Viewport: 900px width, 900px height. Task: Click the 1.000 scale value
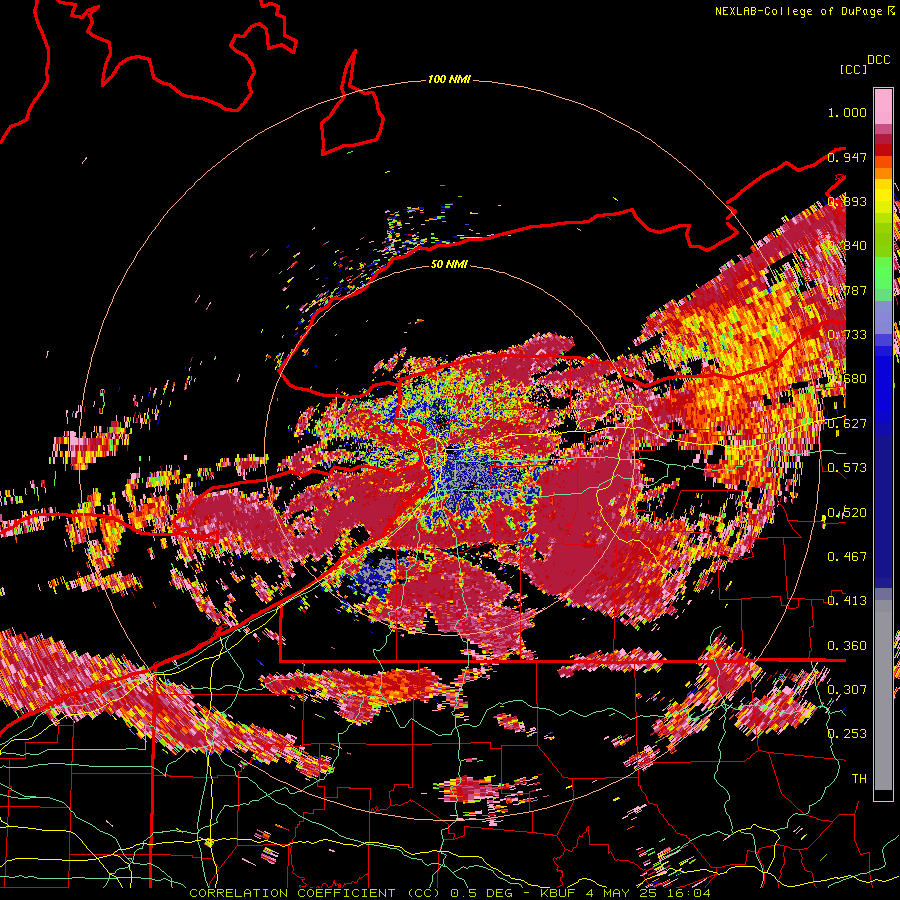tap(847, 112)
